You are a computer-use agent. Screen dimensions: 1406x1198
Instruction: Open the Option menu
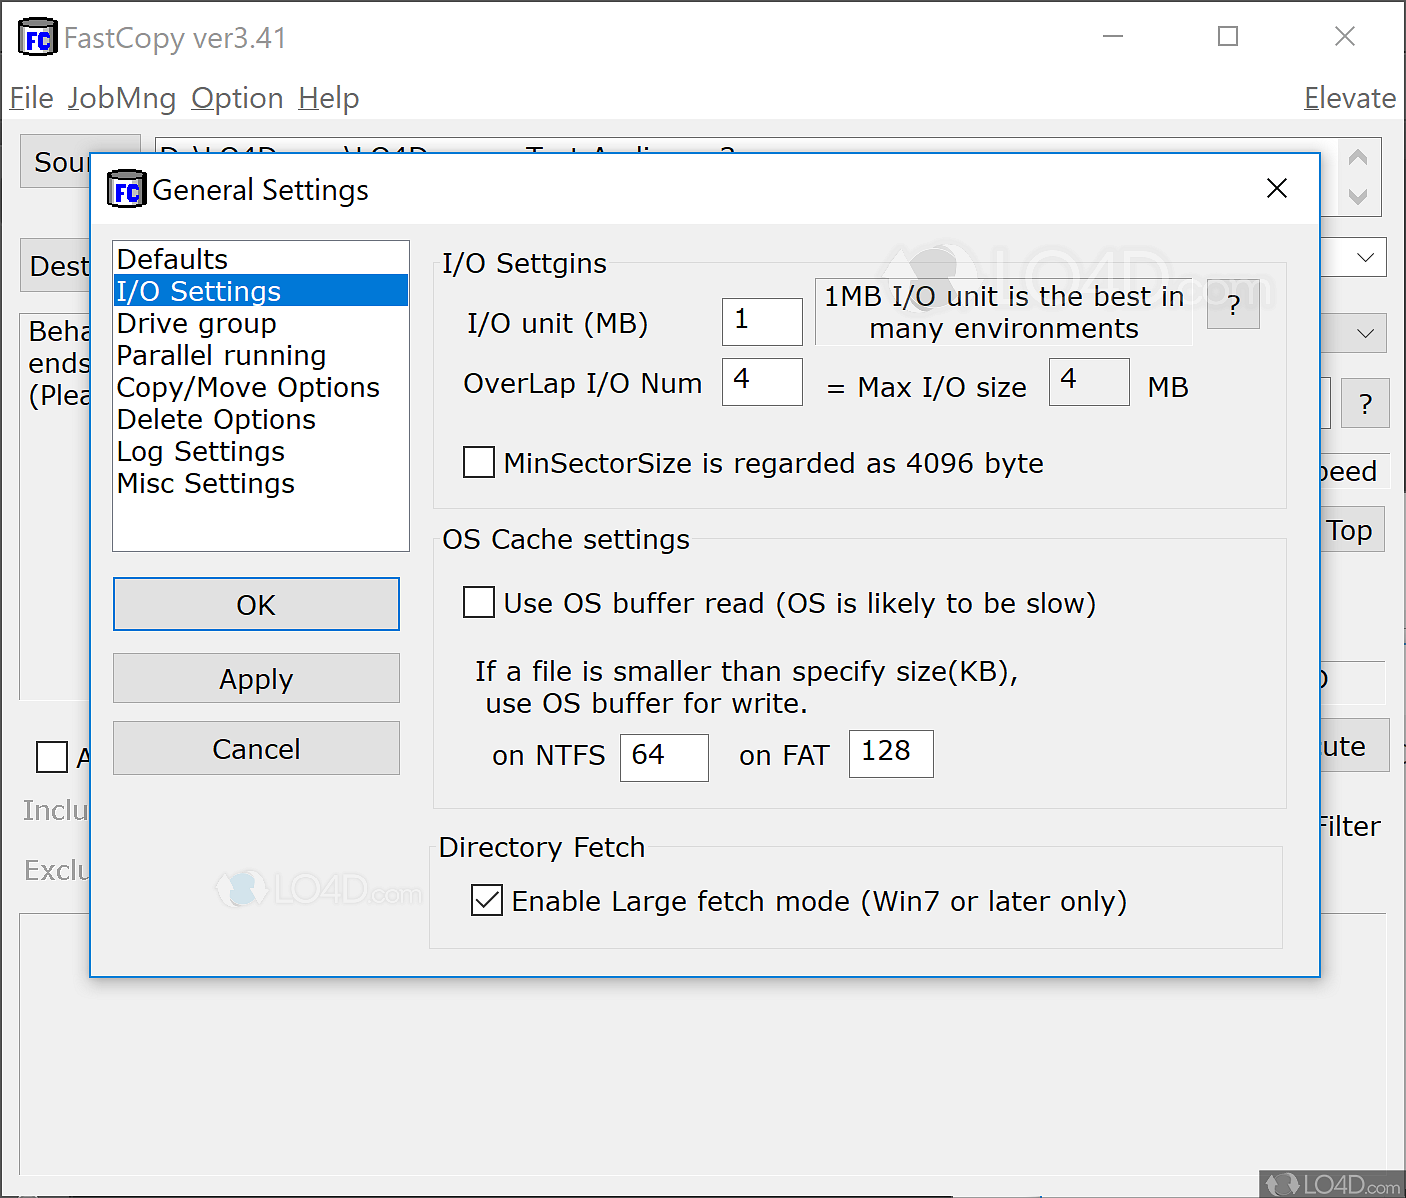coord(237,98)
